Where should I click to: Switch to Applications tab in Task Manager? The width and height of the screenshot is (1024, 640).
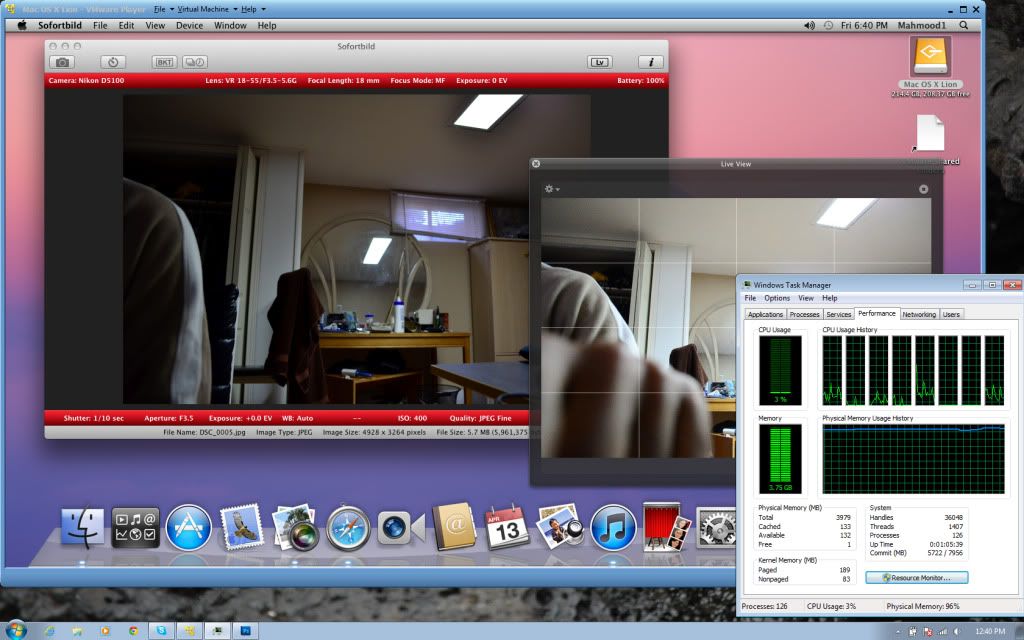pos(765,314)
